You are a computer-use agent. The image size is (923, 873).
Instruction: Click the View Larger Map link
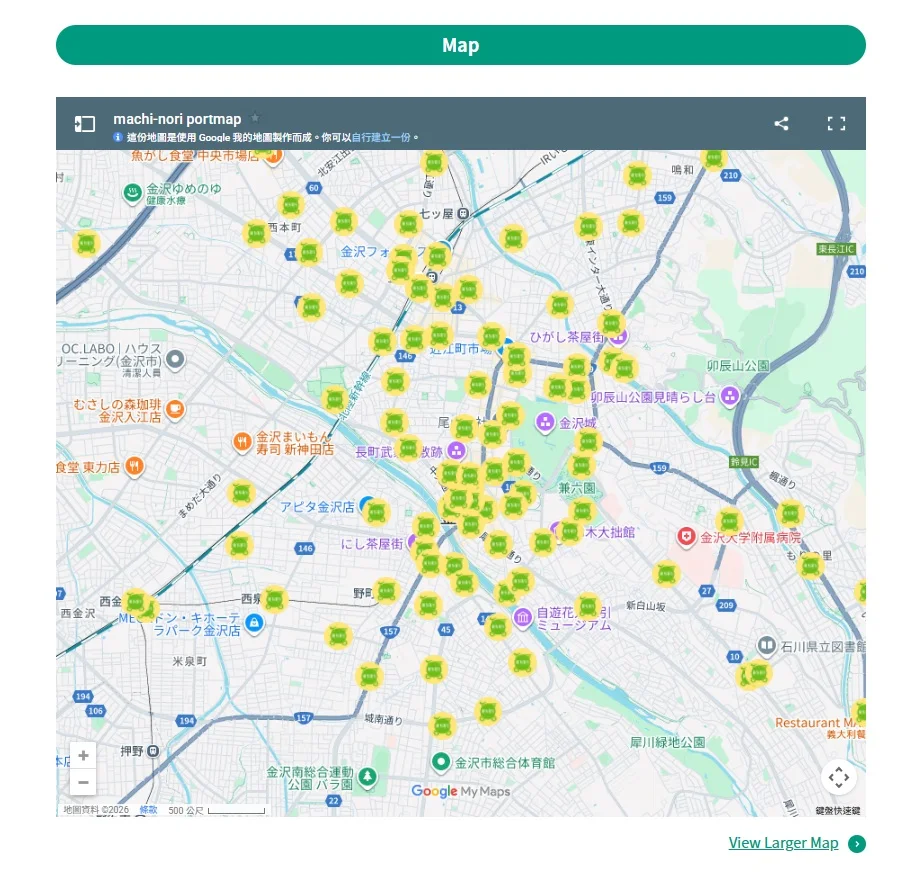coord(783,843)
